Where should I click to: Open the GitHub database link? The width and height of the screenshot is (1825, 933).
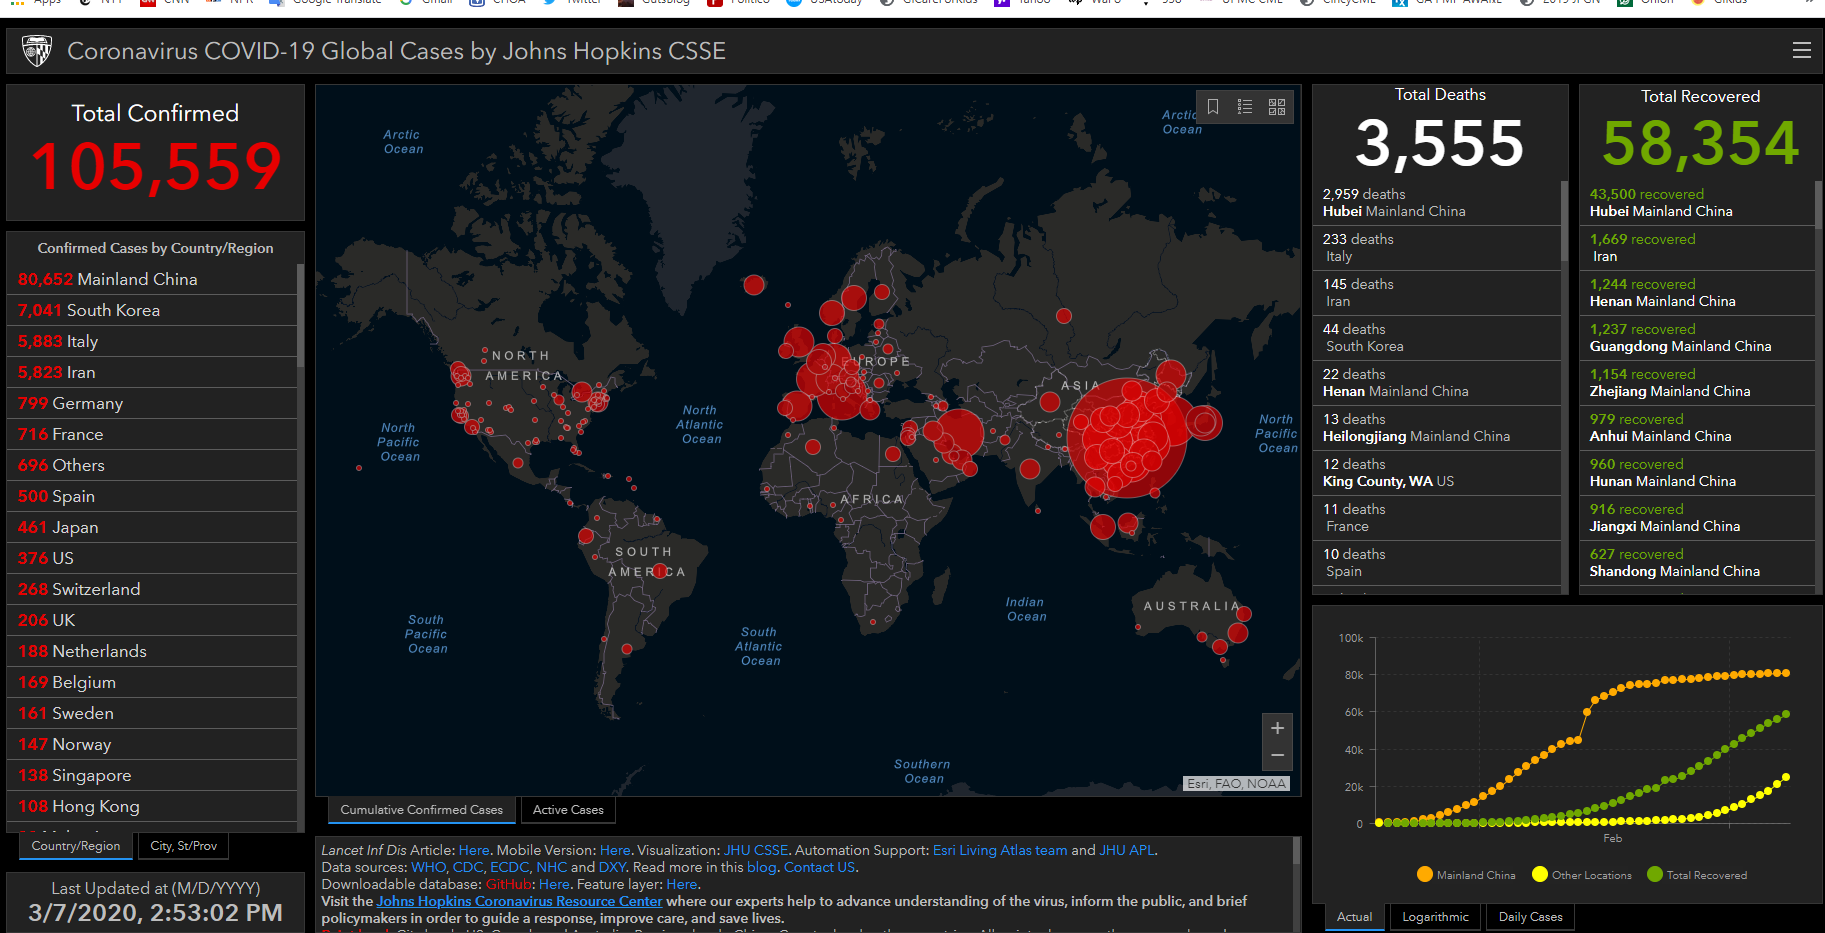[x=508, y=884]
